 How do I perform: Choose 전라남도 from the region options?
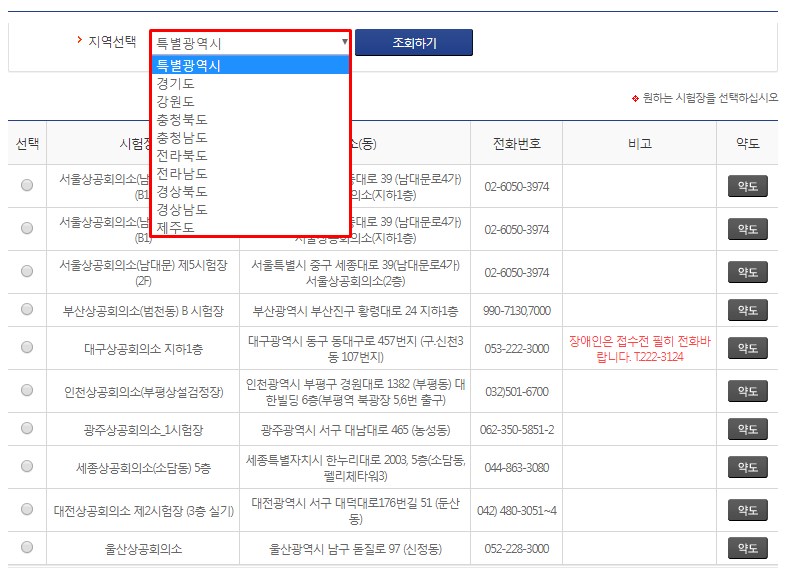pos(251,173)
